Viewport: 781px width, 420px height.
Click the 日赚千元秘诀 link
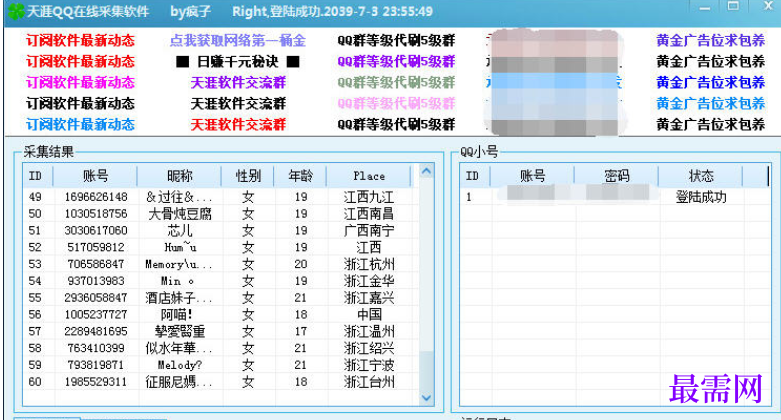pos(238,61)
